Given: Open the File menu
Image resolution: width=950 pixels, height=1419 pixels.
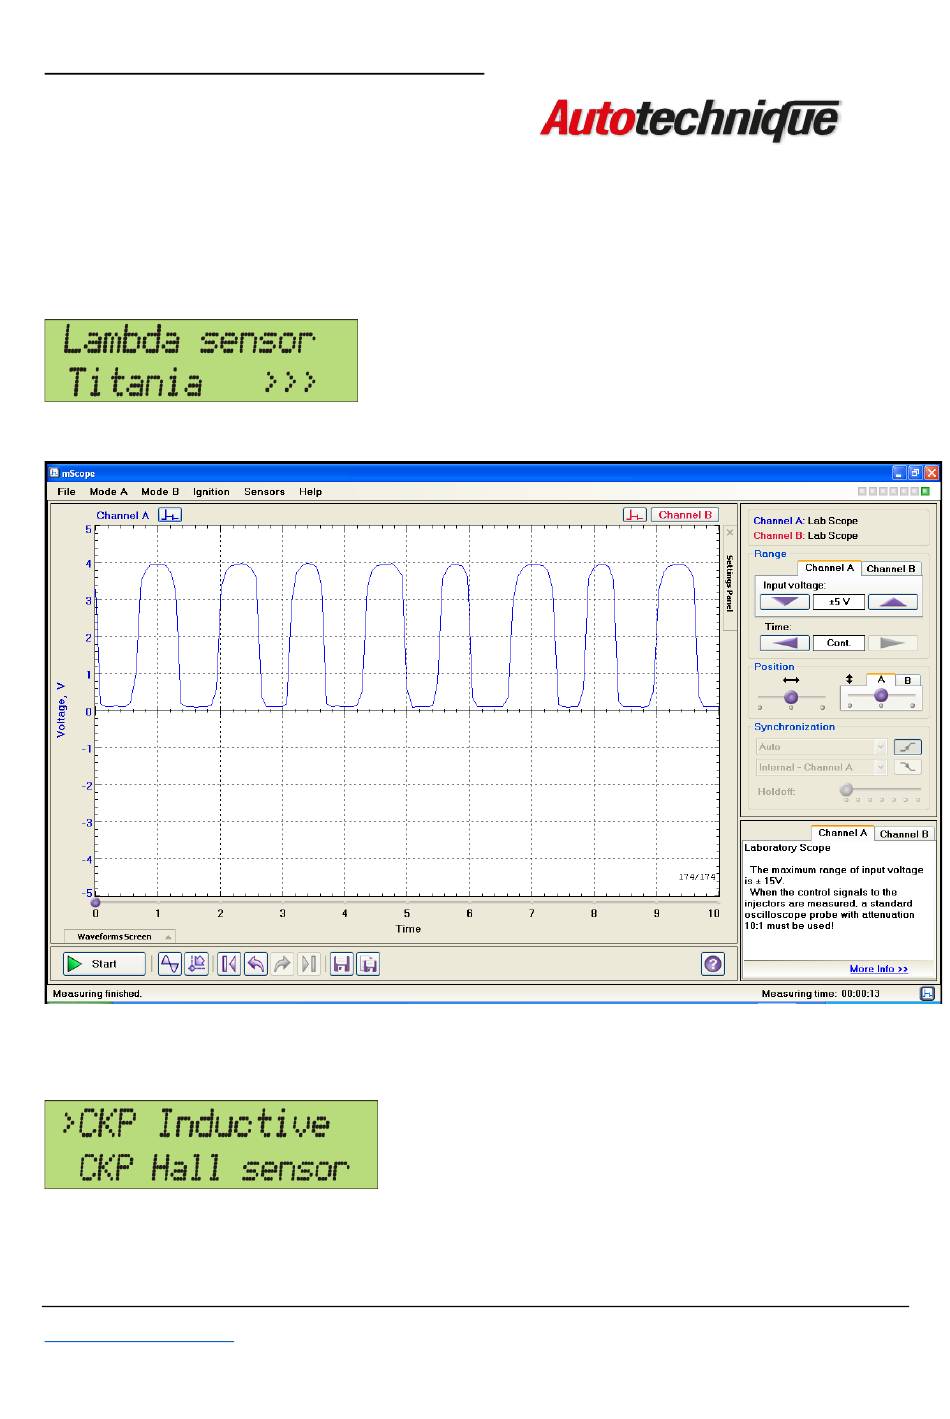Looking at the screenshot, I should tap(66, 492).
